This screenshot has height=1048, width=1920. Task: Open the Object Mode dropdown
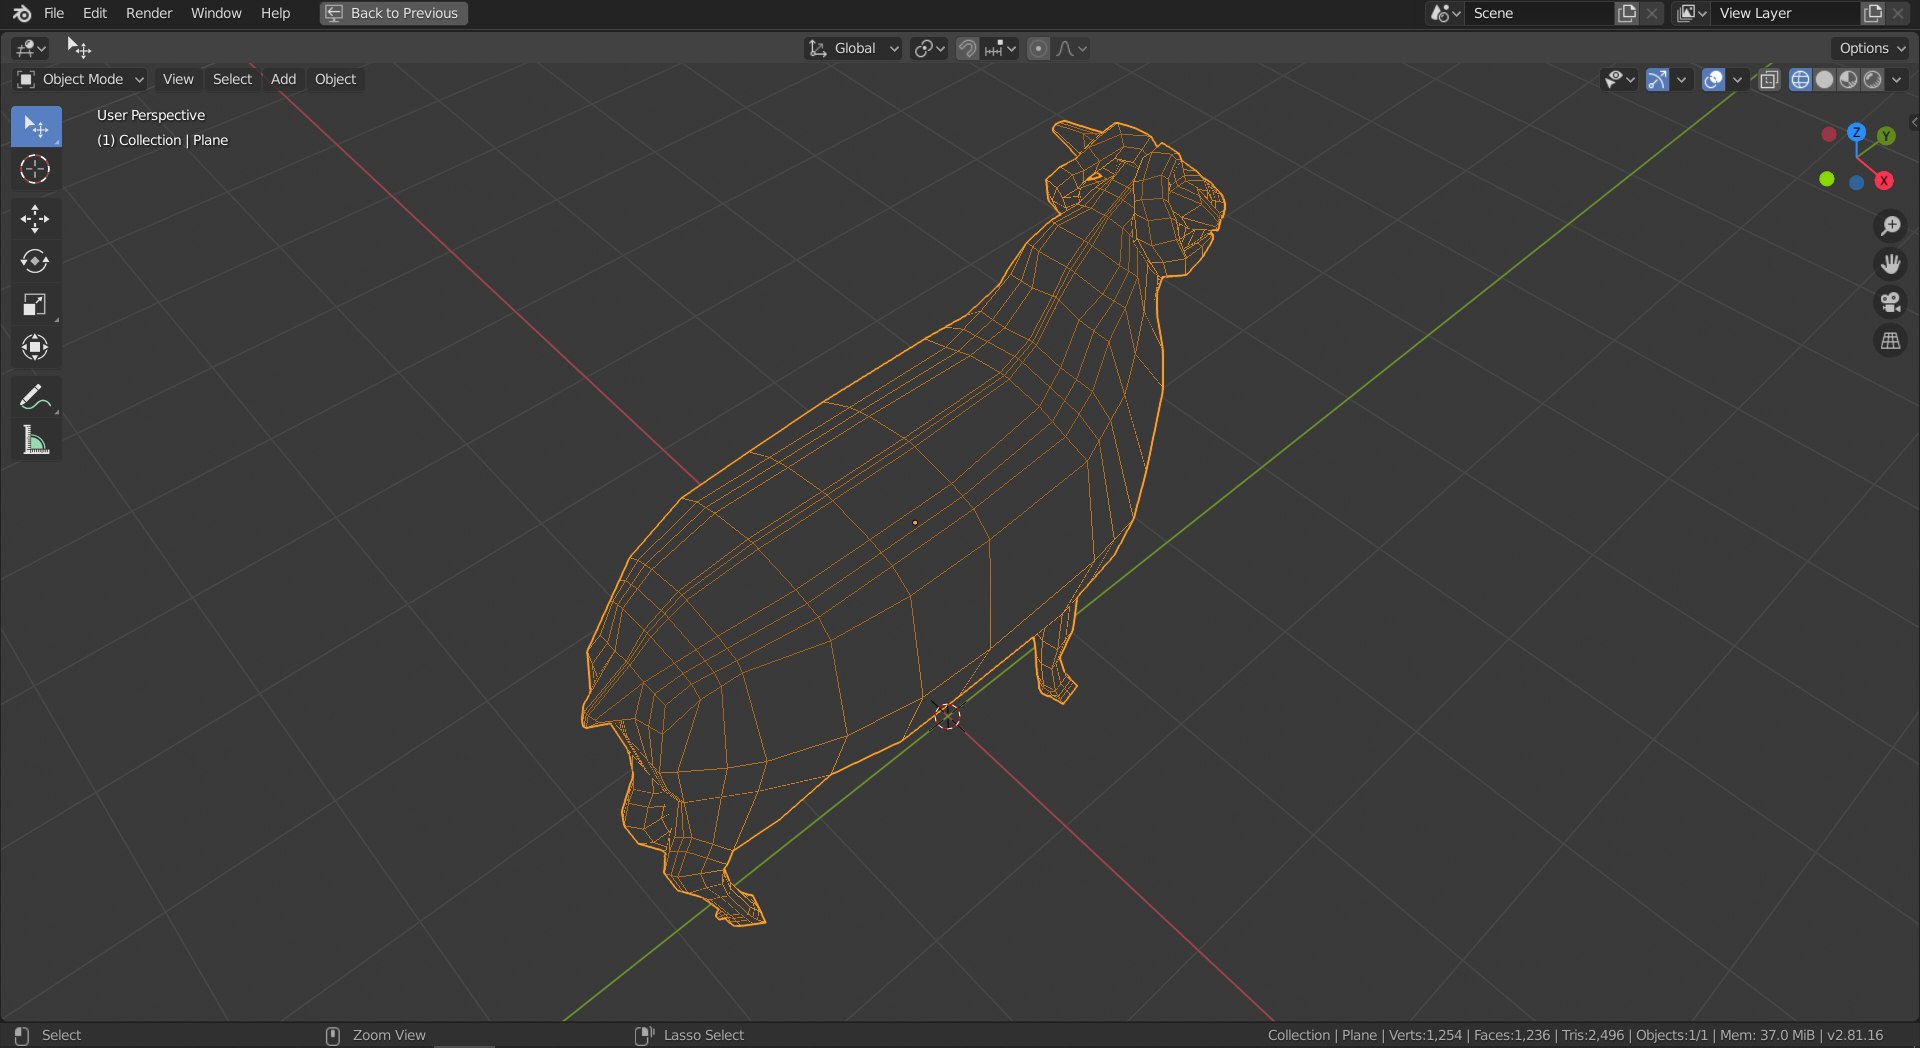click(x=80, y=79)
